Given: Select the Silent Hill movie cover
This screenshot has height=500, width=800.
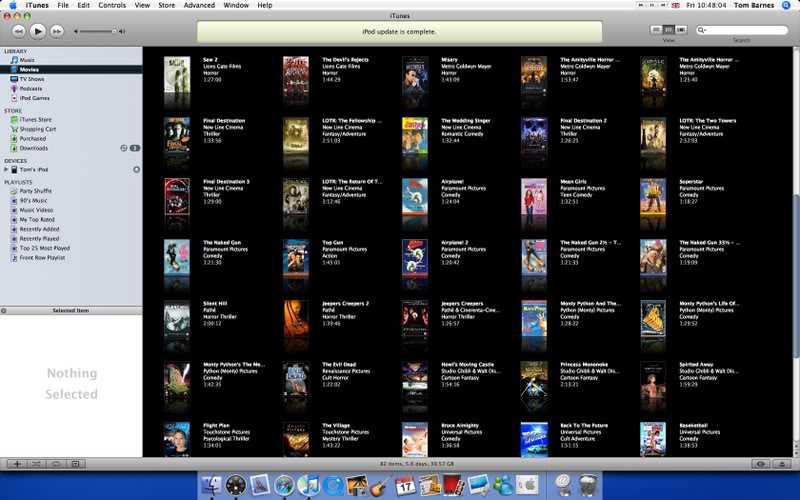Looking at the screenshot, I should pyautogui.click(x=177, y=318).
